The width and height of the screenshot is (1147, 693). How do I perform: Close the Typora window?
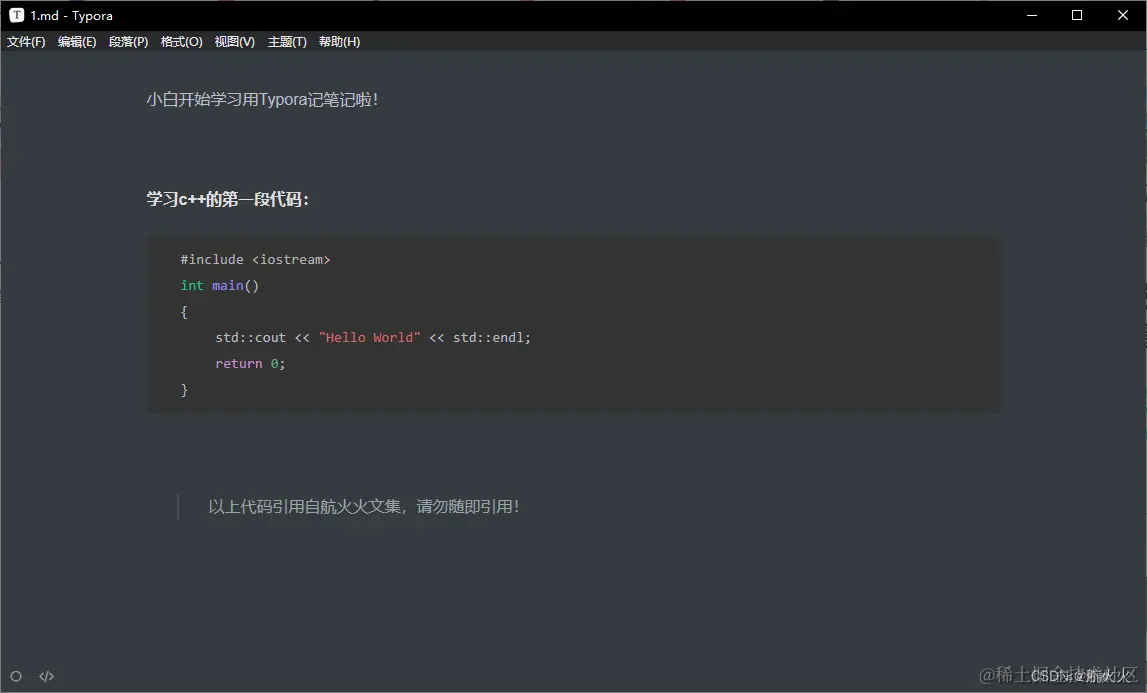[x=1123, y=15]
